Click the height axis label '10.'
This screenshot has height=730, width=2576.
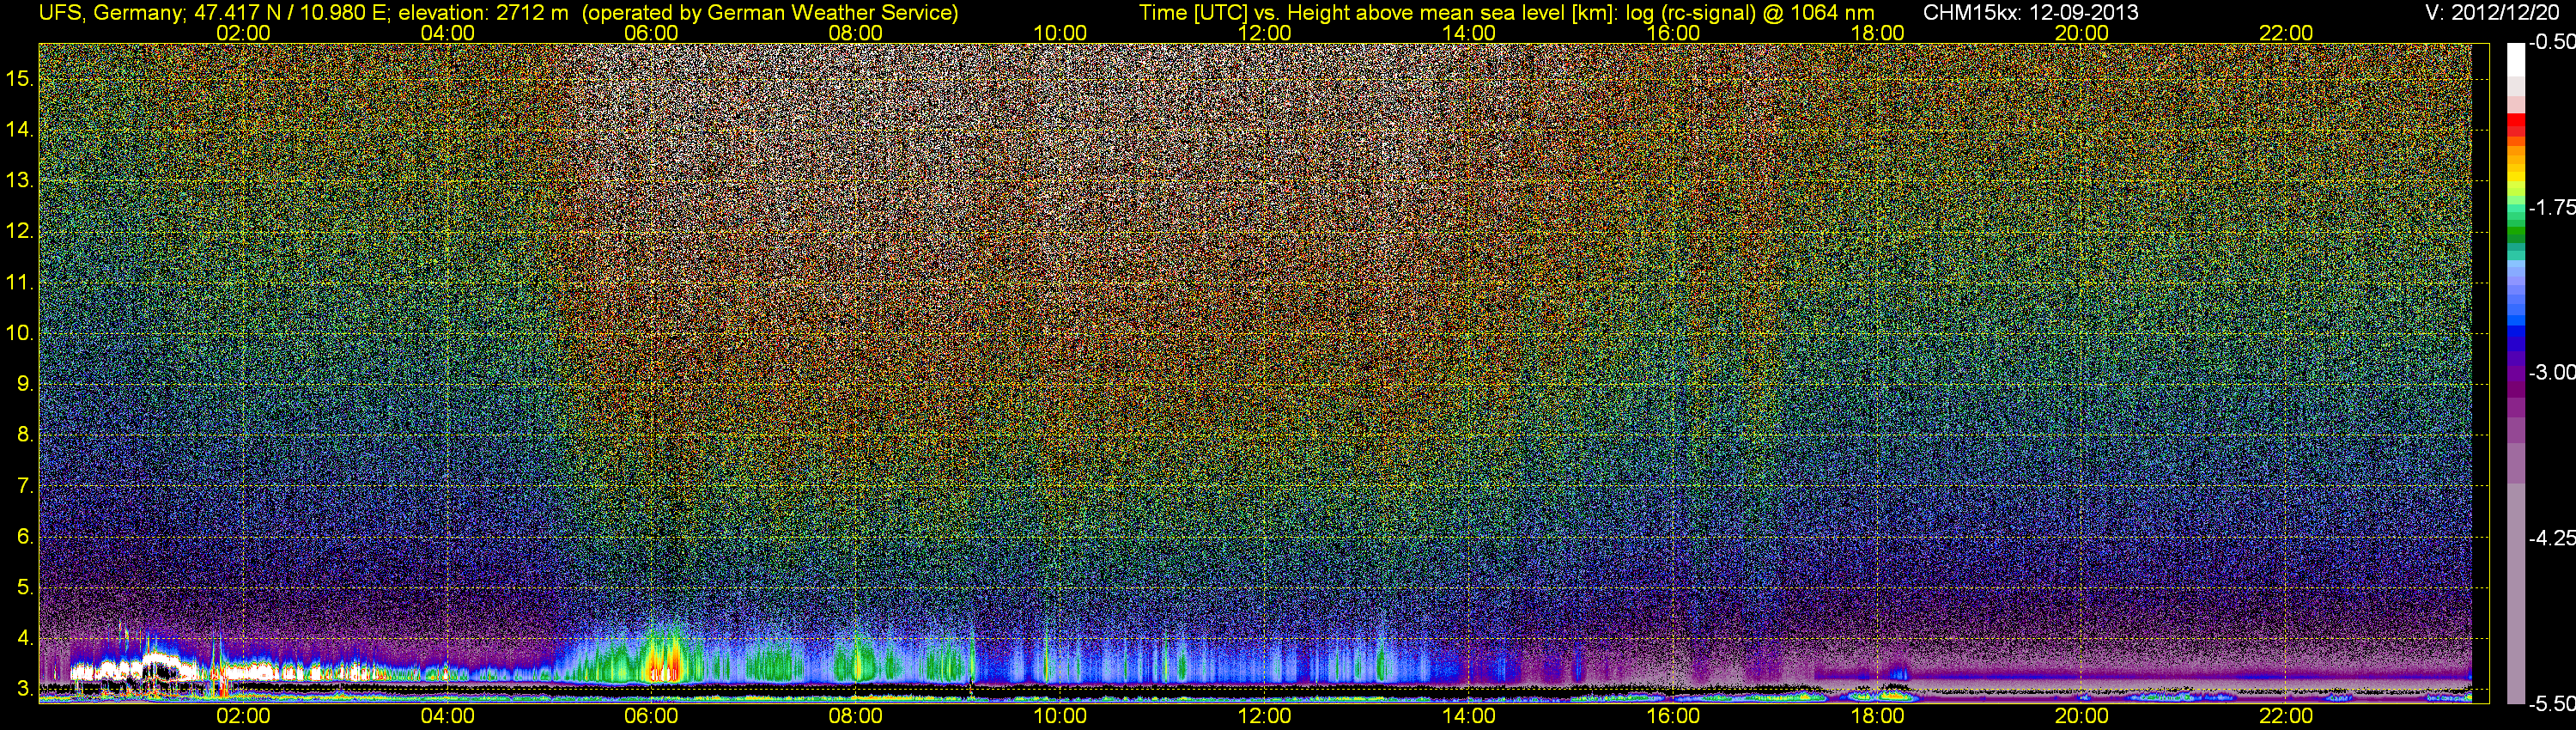[21, 333]
